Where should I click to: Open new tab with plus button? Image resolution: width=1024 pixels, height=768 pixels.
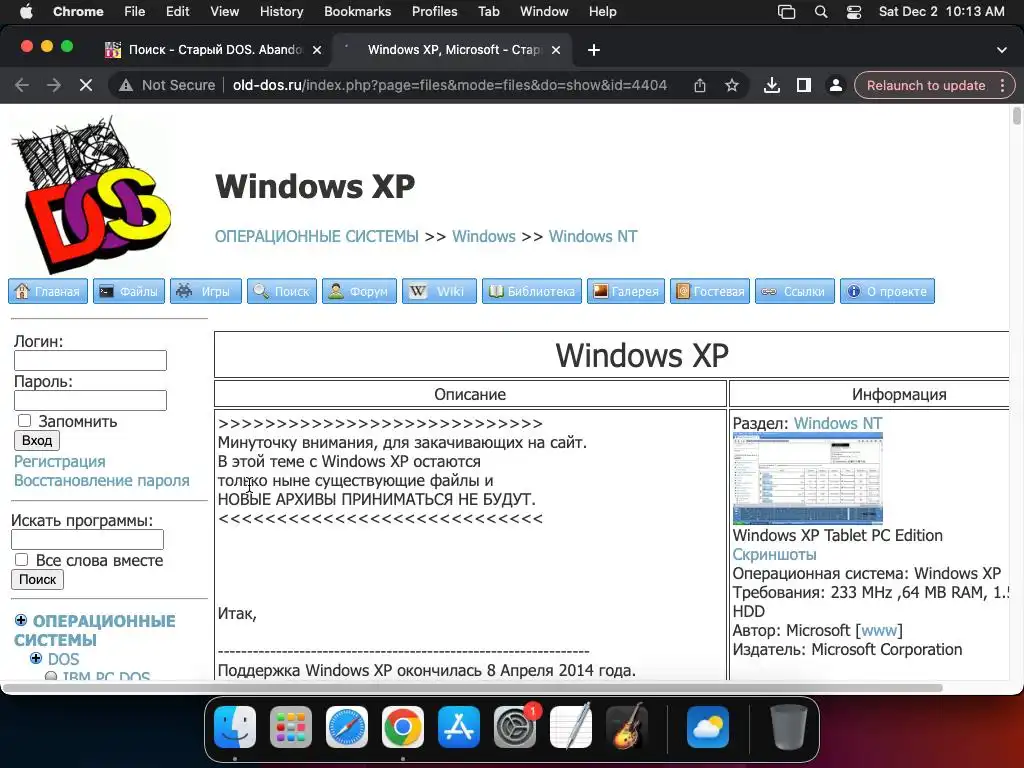tap(594, 50)
